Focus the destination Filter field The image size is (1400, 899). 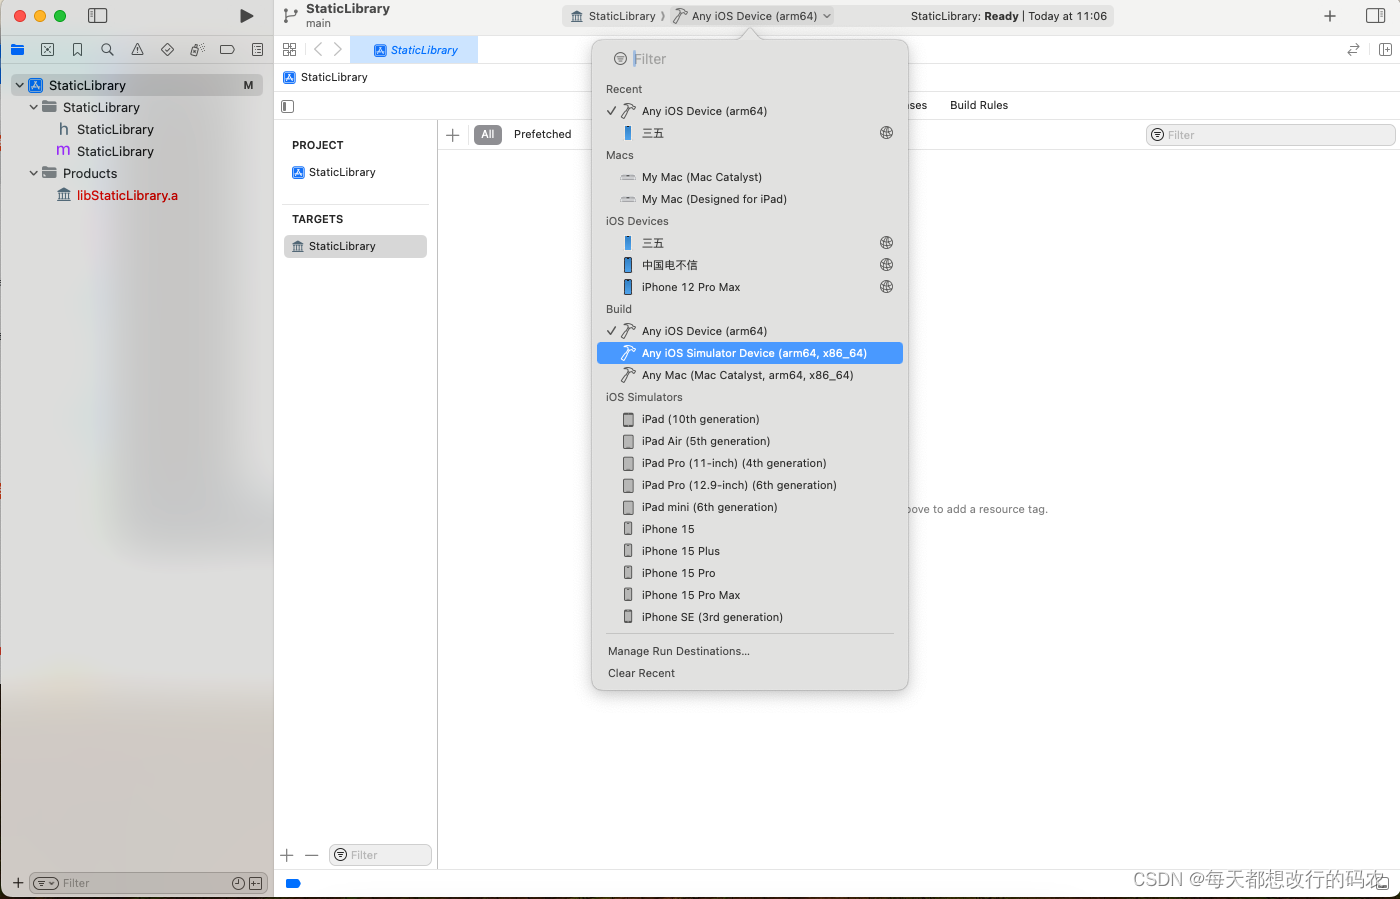click(750, 59)
